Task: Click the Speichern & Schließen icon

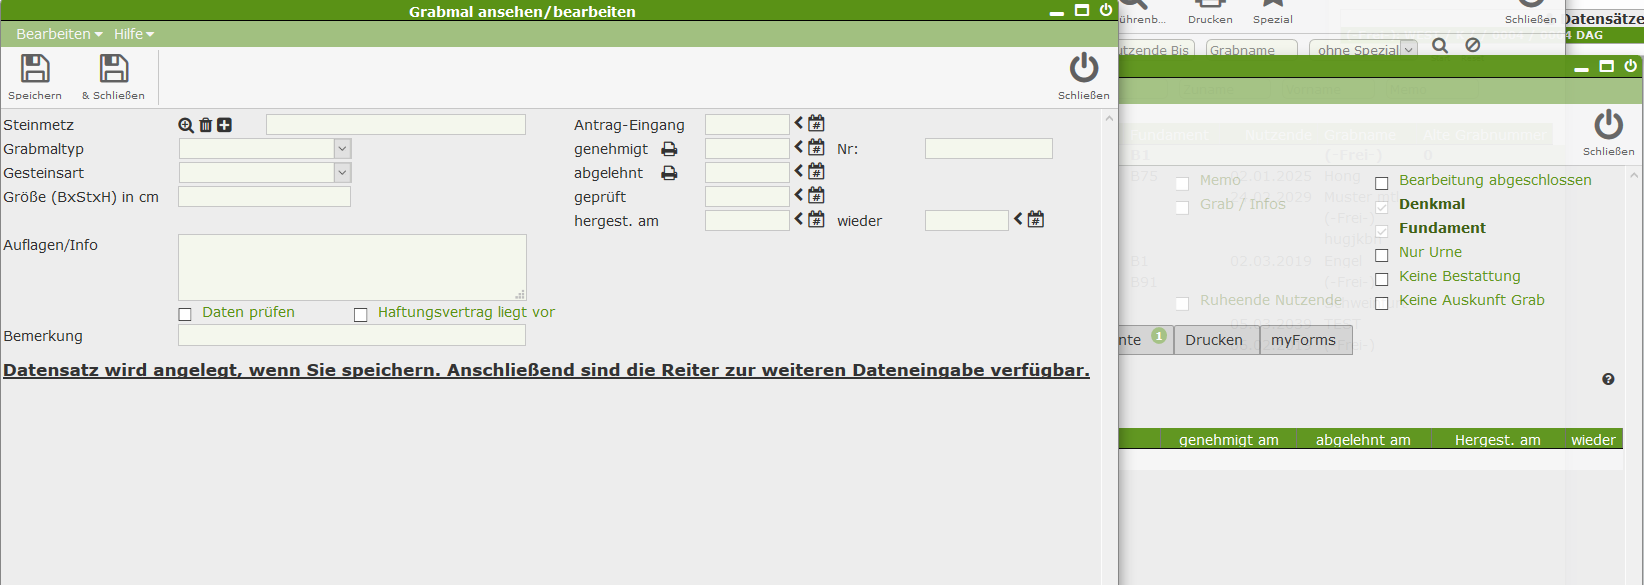Action: (x=113, y=70)
